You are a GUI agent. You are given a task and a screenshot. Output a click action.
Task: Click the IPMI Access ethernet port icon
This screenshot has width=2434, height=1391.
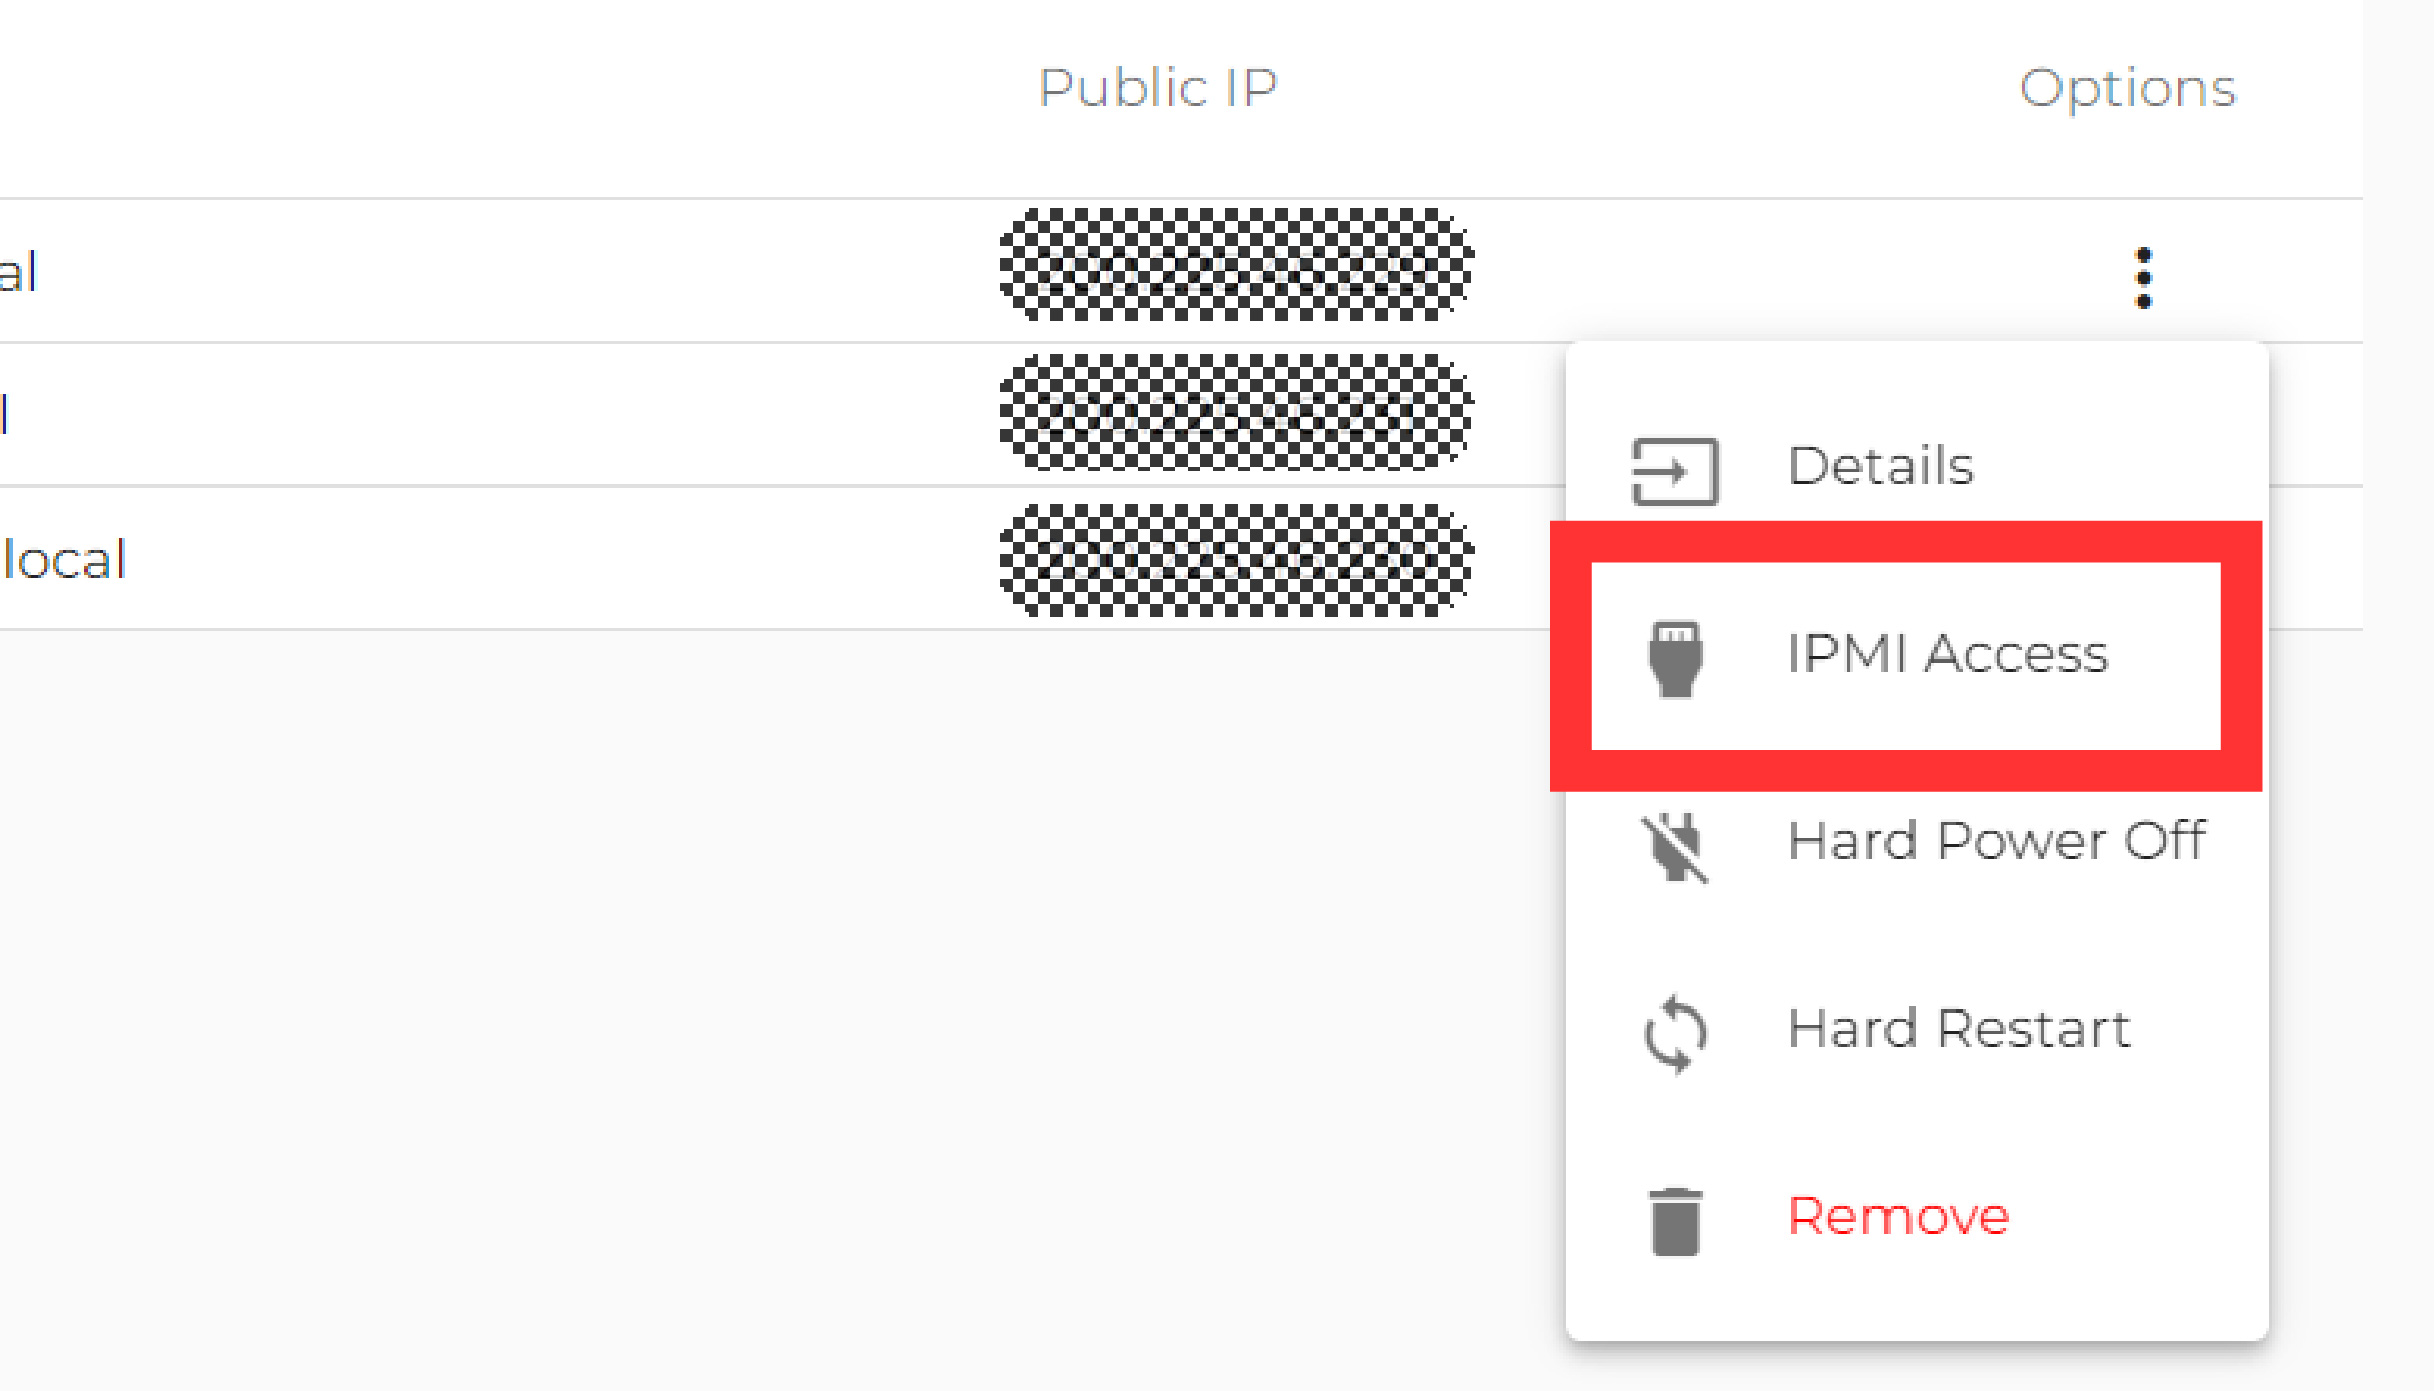tap(1675, 658)
